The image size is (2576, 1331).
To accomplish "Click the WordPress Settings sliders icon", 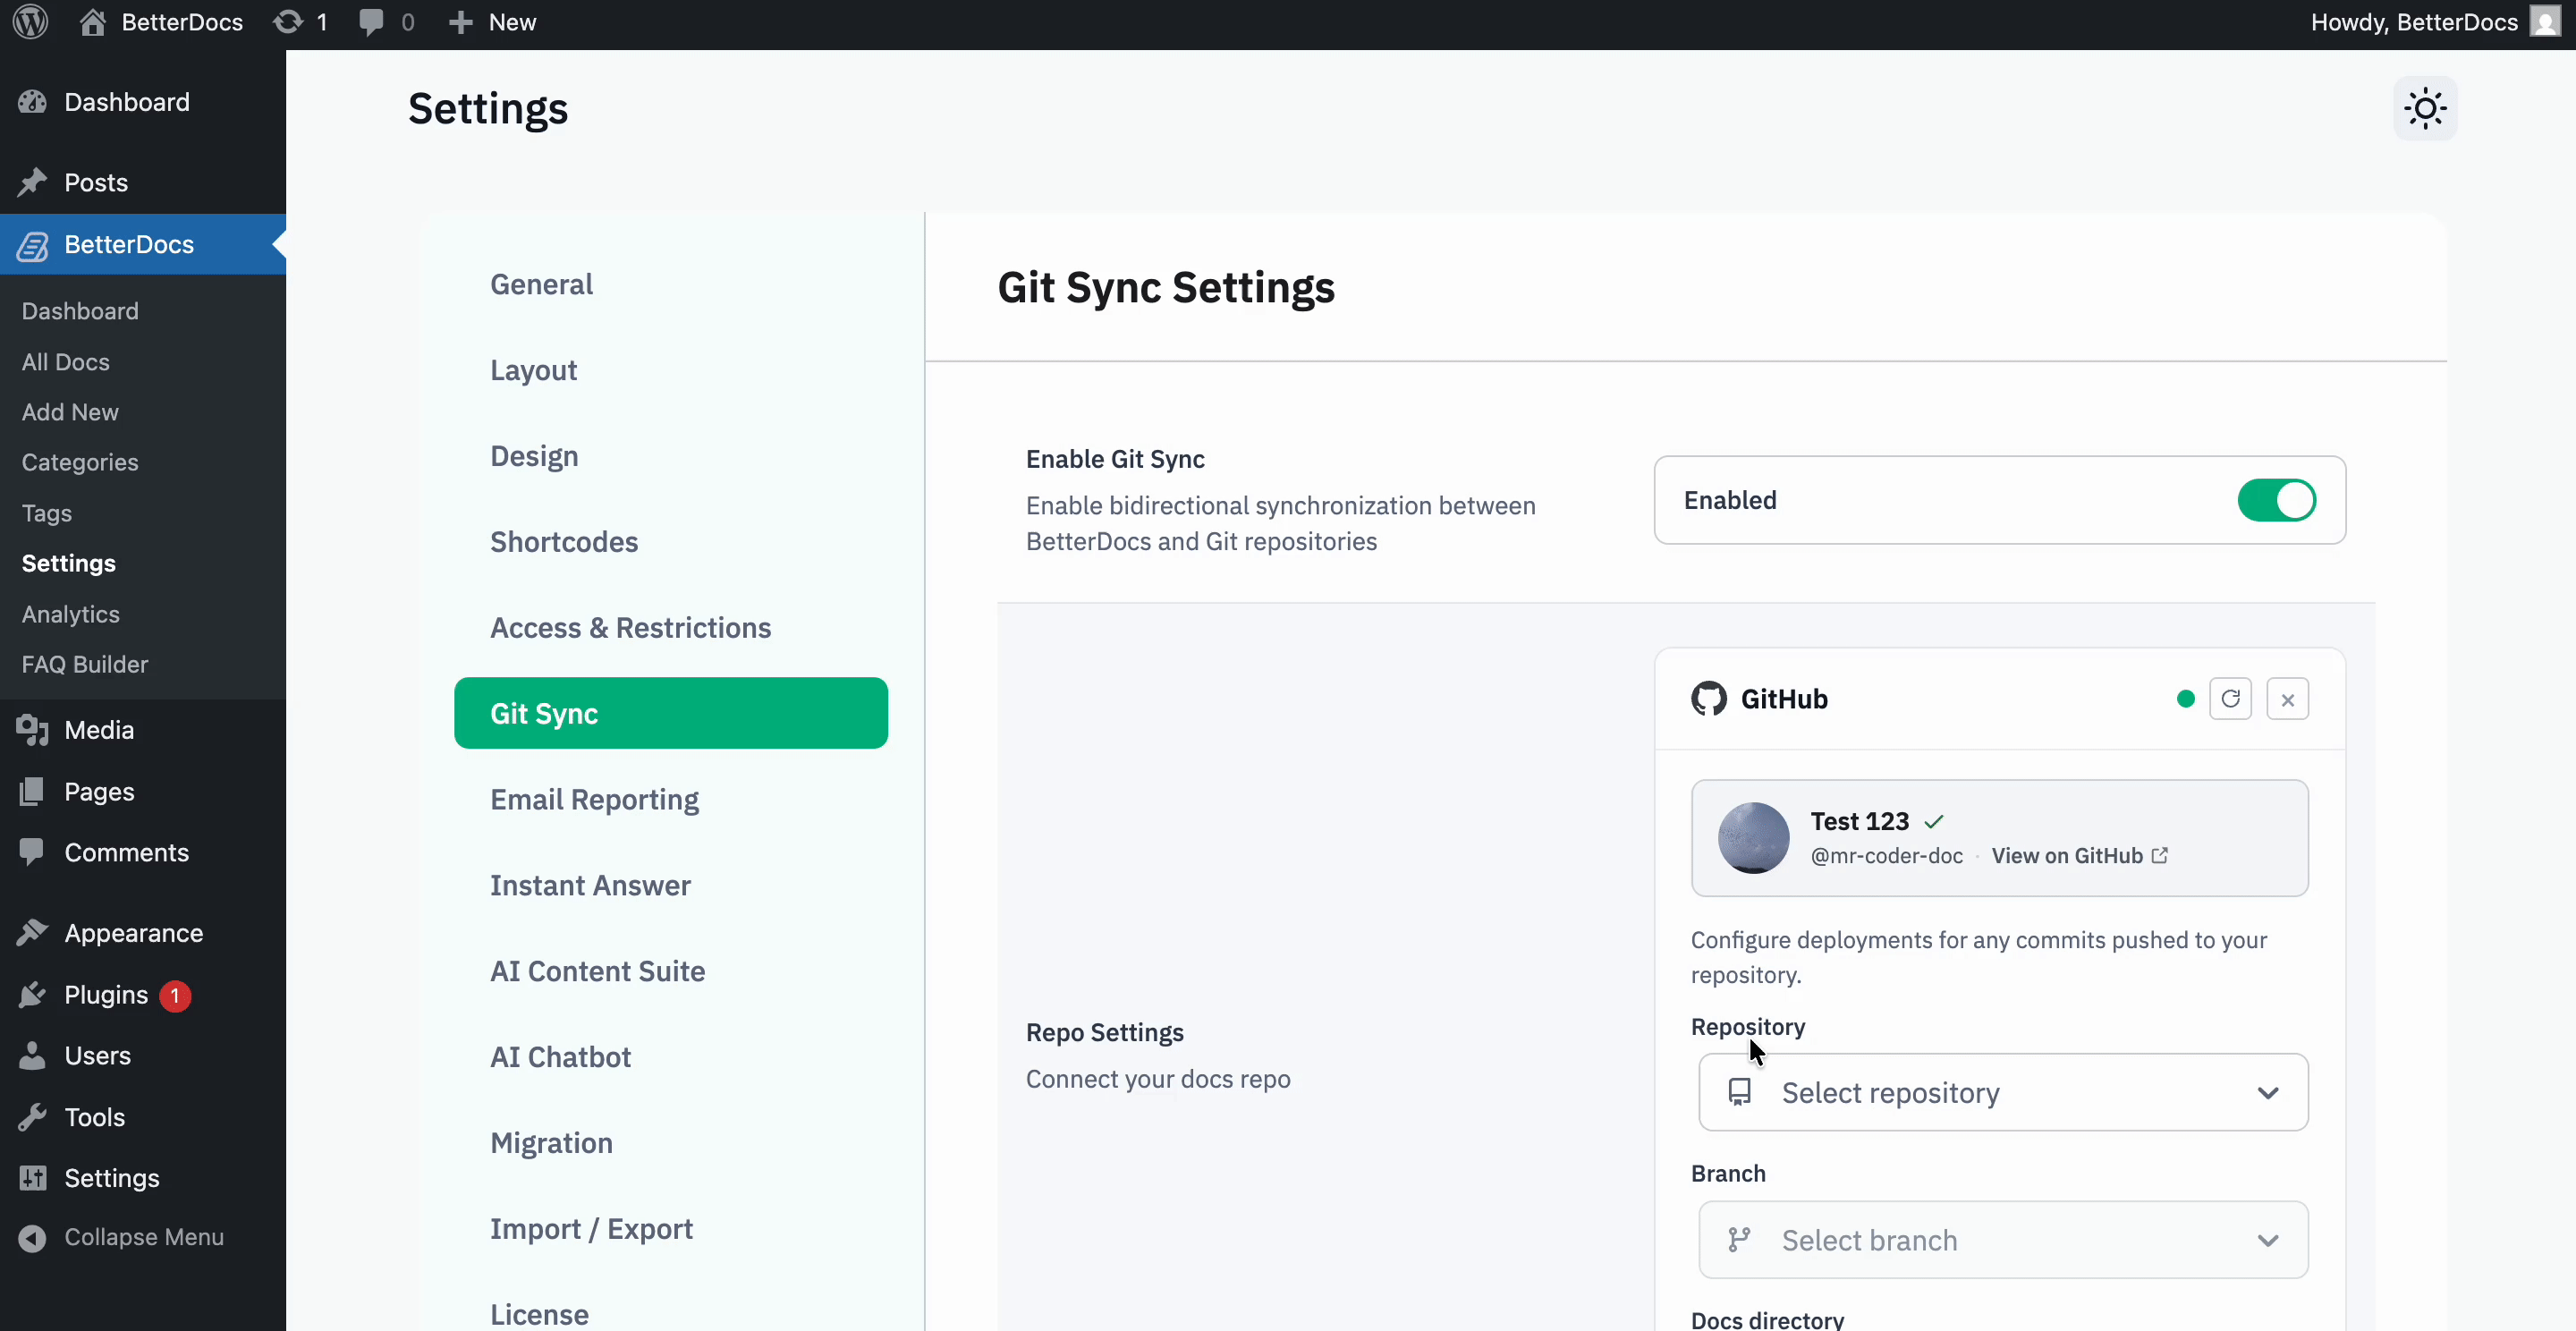I will point(32,1178).
